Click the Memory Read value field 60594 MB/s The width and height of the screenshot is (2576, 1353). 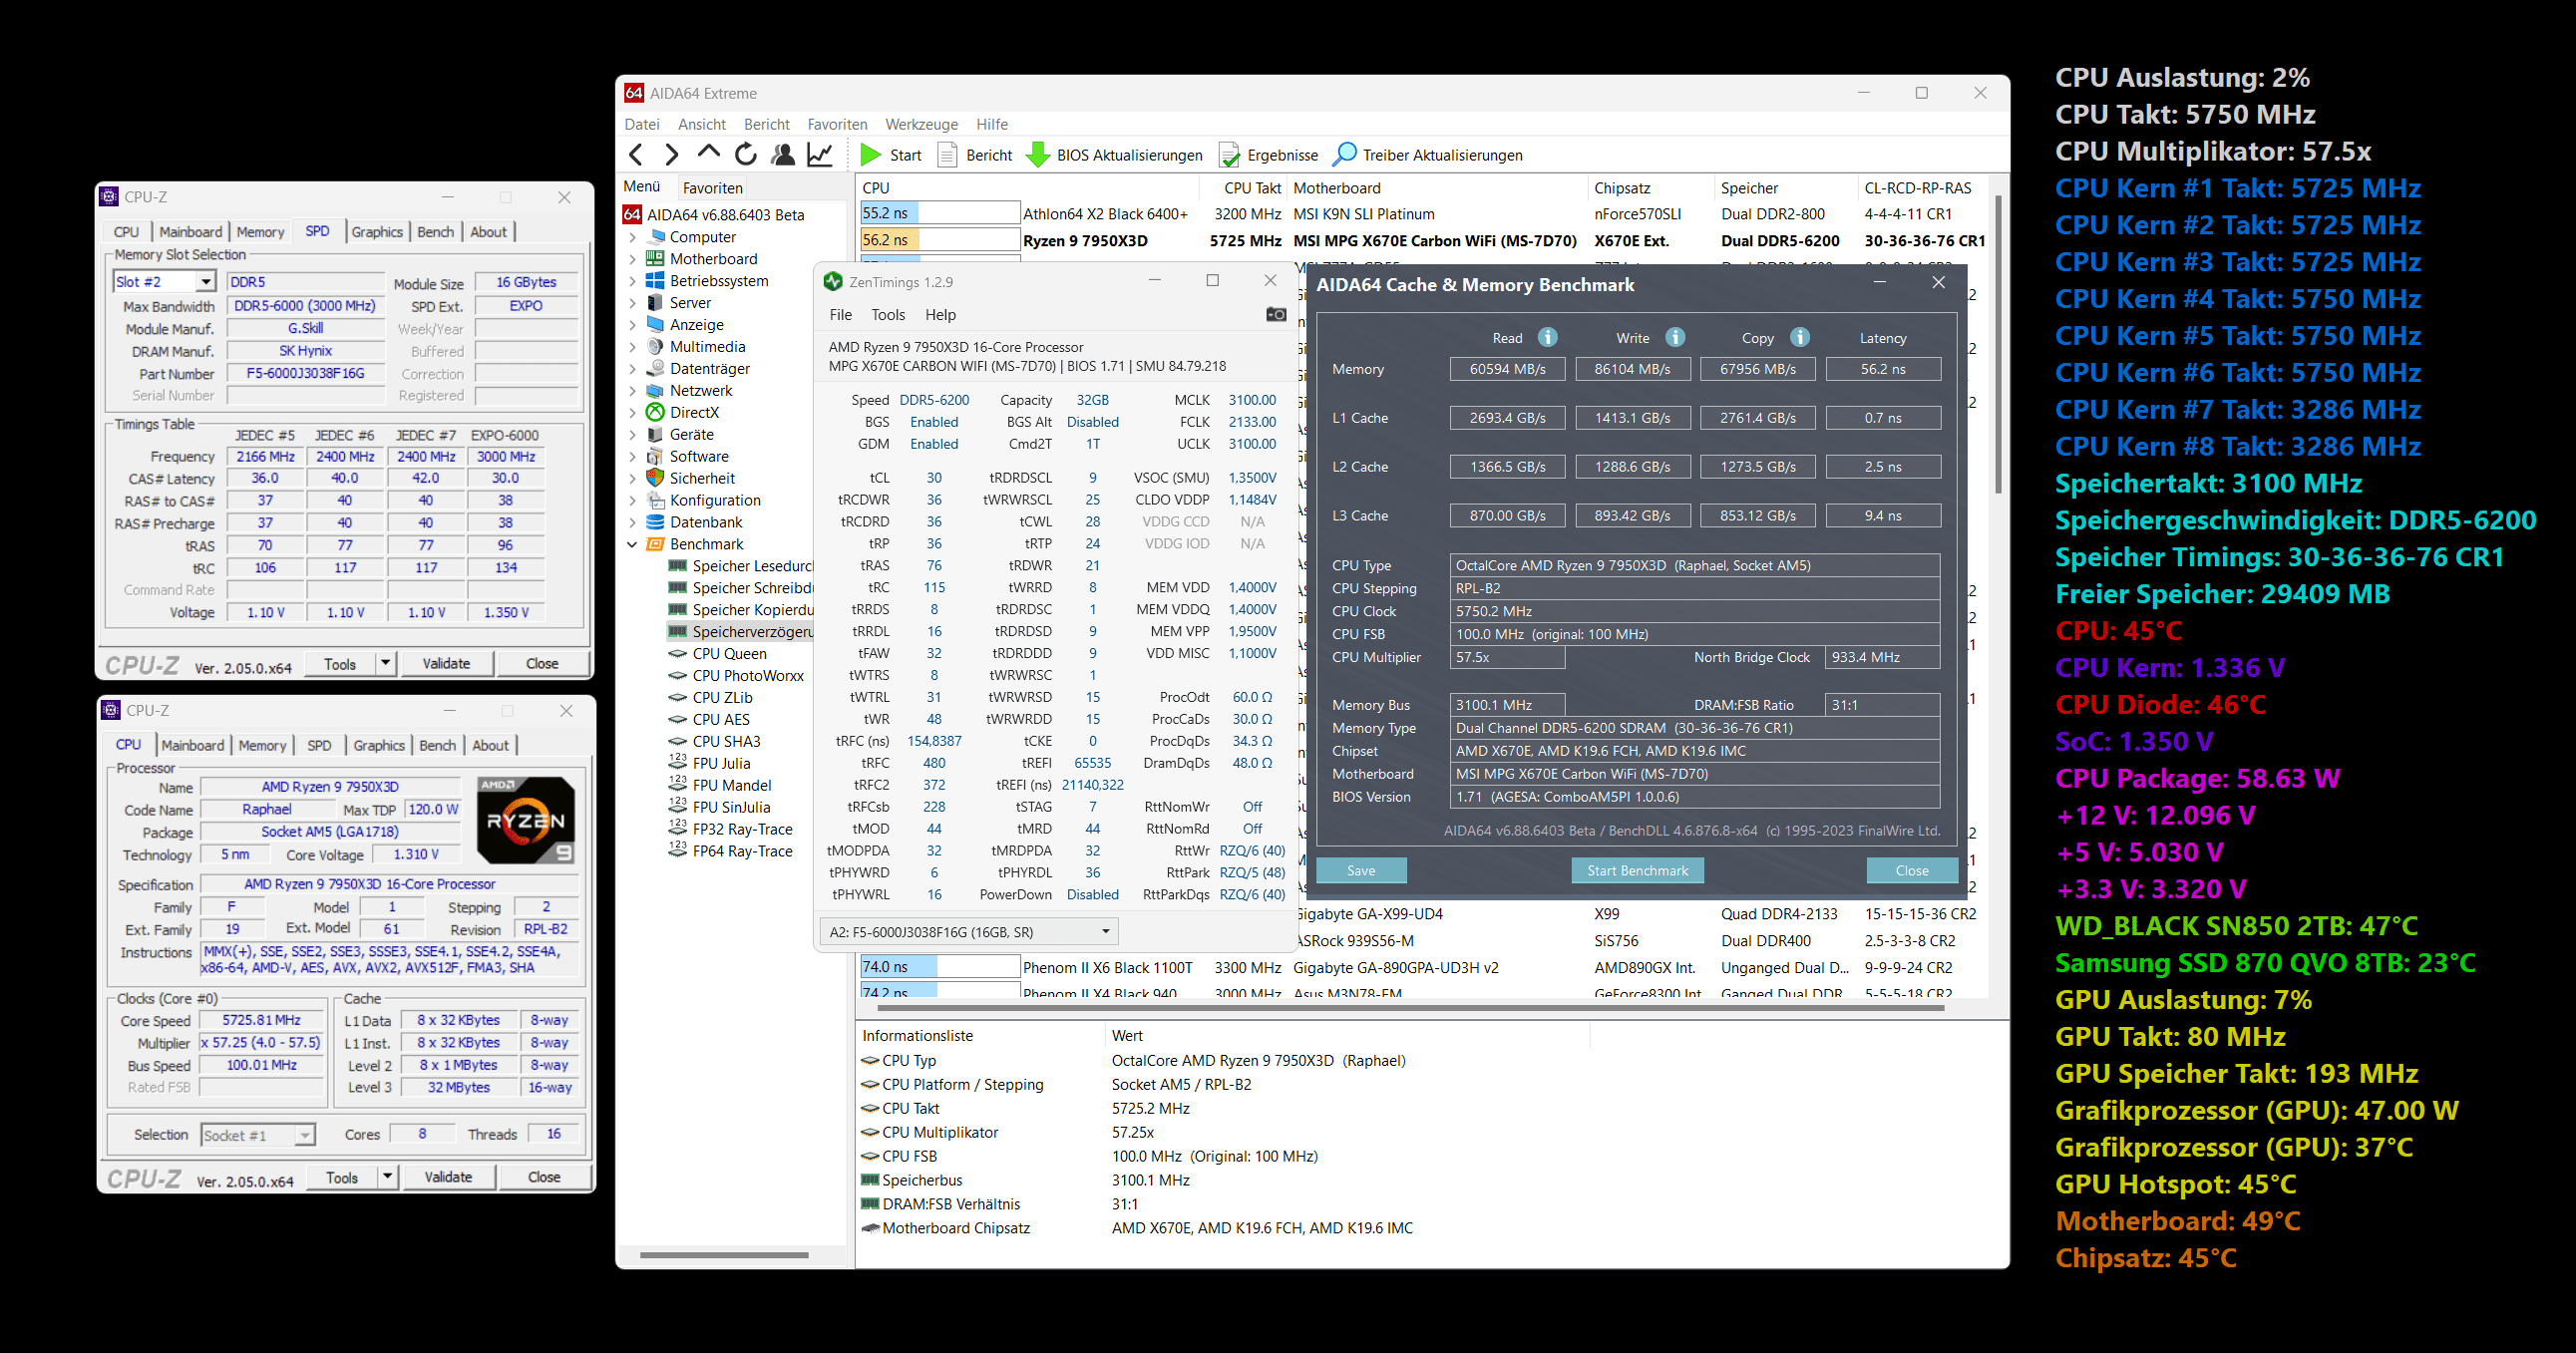point(1507,369)
